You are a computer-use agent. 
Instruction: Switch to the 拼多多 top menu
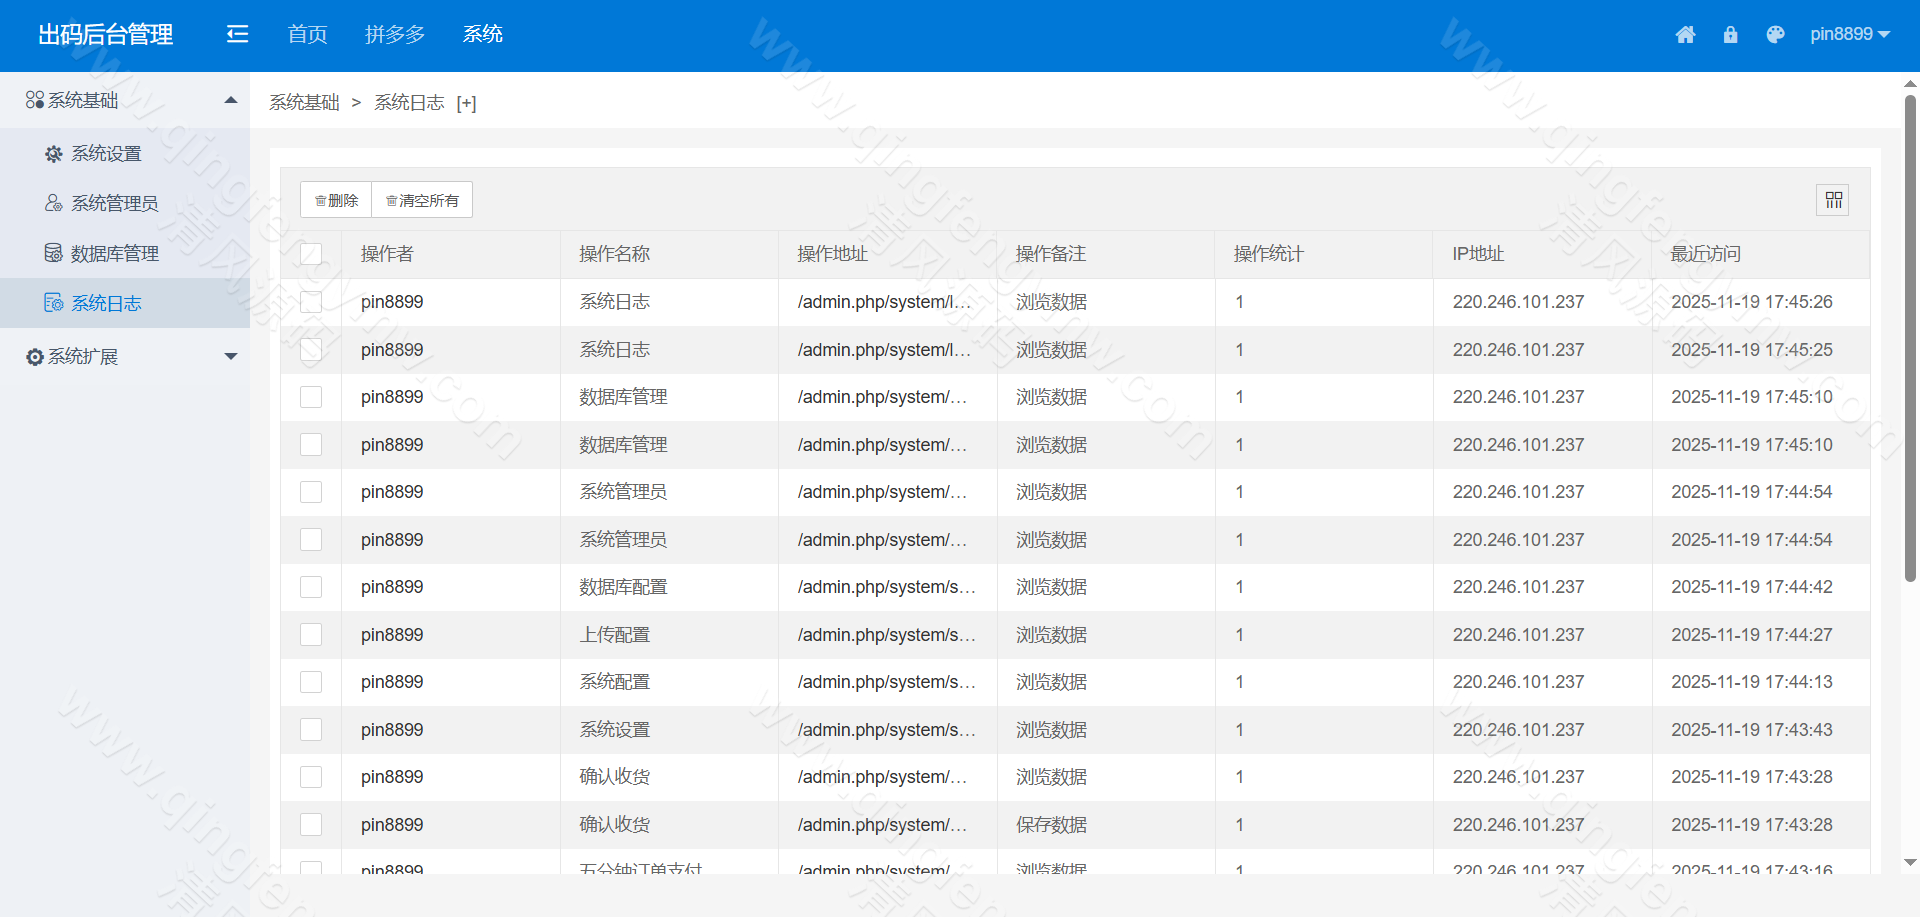pos(395,35)
